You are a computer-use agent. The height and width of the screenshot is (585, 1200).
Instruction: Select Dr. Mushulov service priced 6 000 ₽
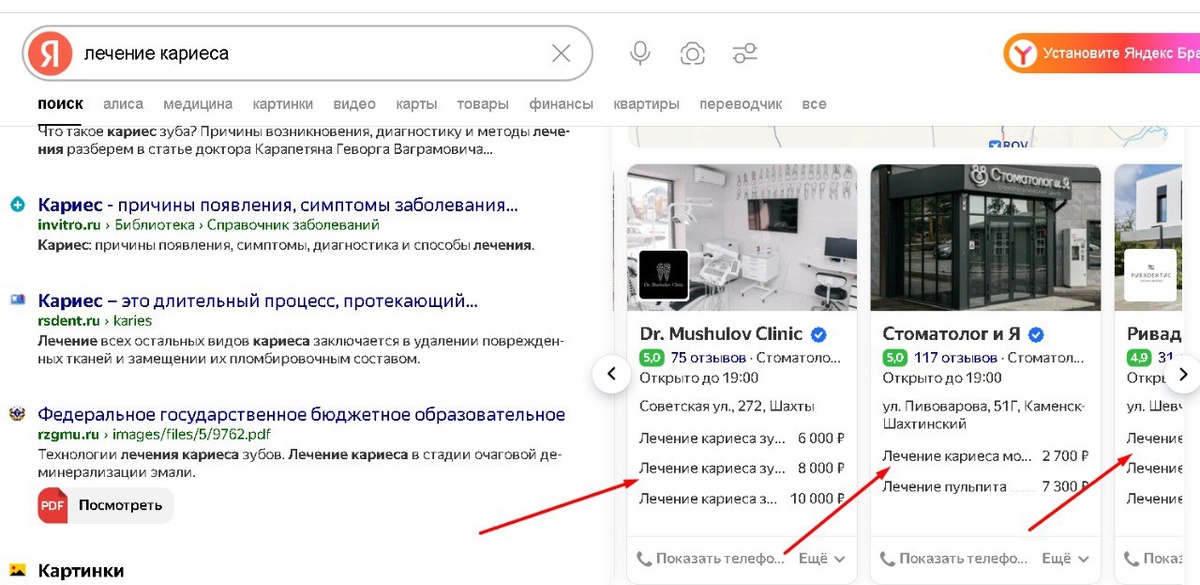(742, 438)
